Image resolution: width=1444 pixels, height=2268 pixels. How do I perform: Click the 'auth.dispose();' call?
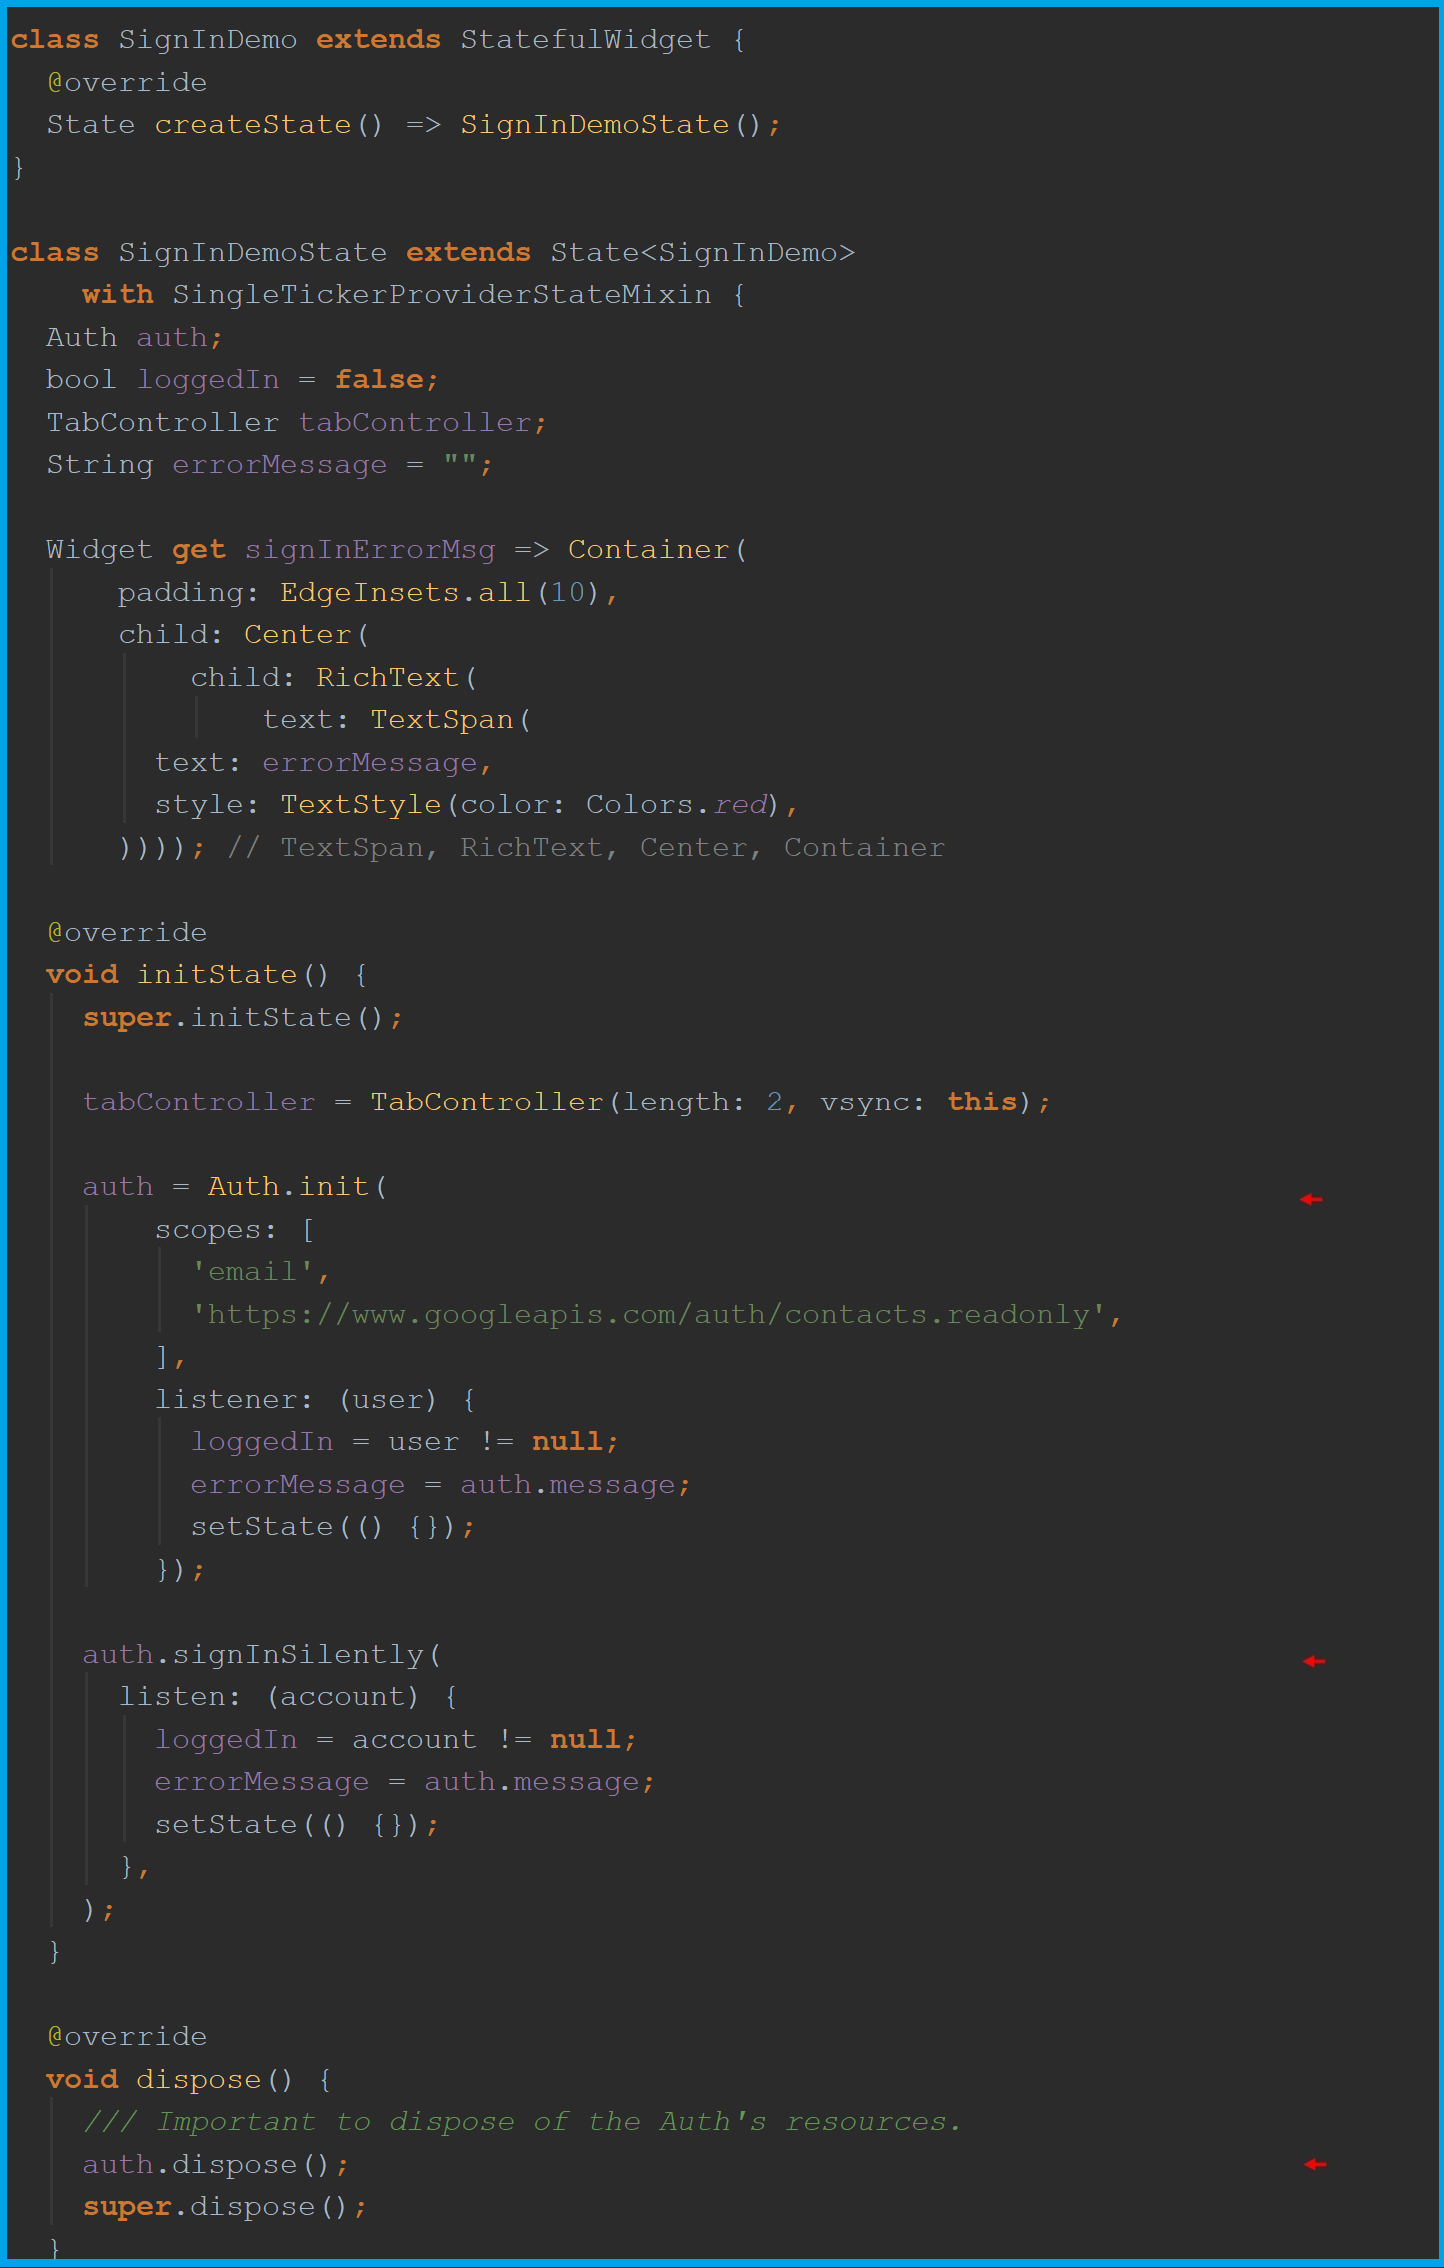pyautogui.click(x=216, y=2165)
